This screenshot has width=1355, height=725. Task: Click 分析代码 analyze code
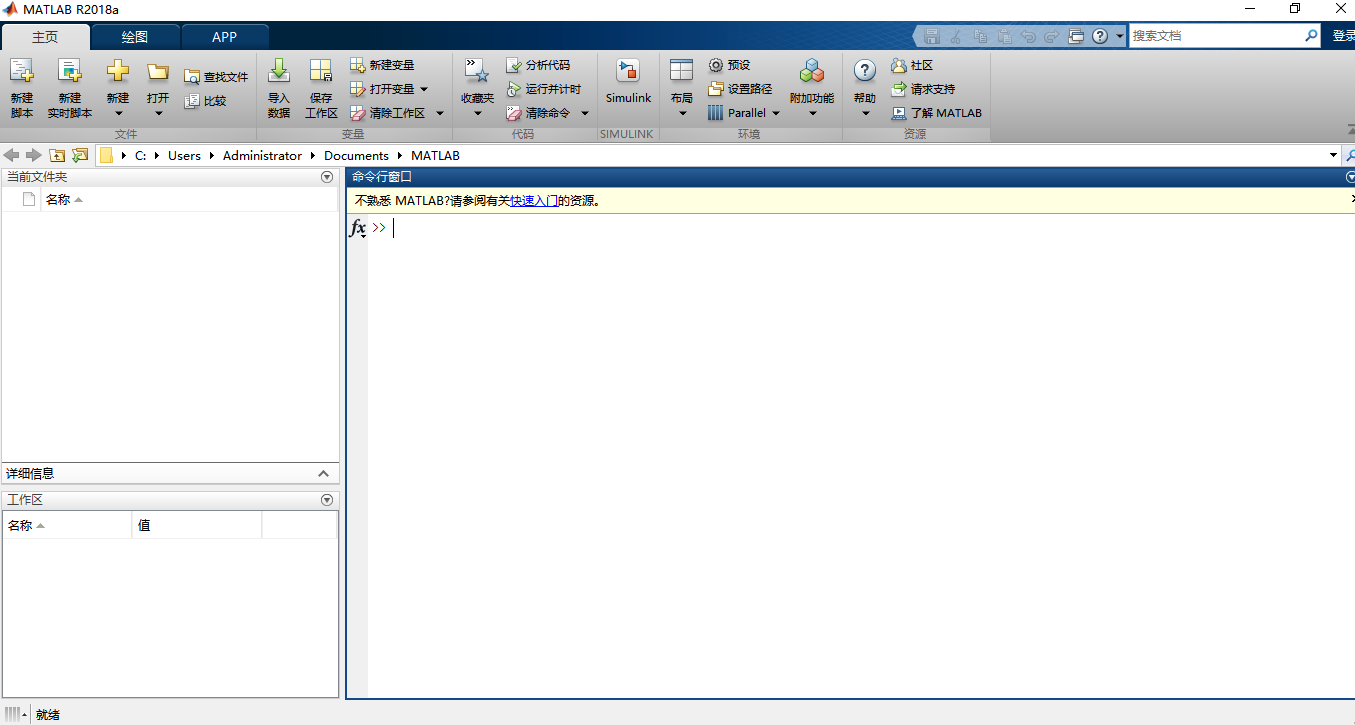coord(538,65)
